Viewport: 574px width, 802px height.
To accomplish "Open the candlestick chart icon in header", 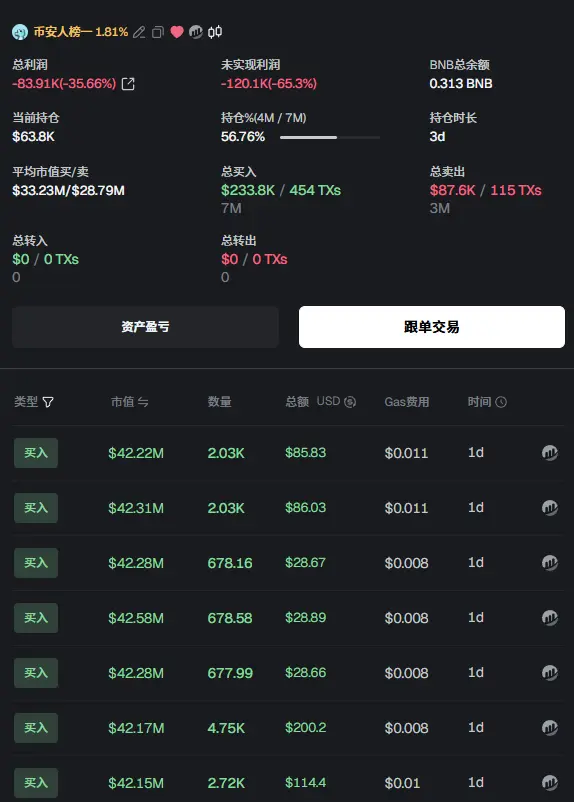I will click(215, 32).
